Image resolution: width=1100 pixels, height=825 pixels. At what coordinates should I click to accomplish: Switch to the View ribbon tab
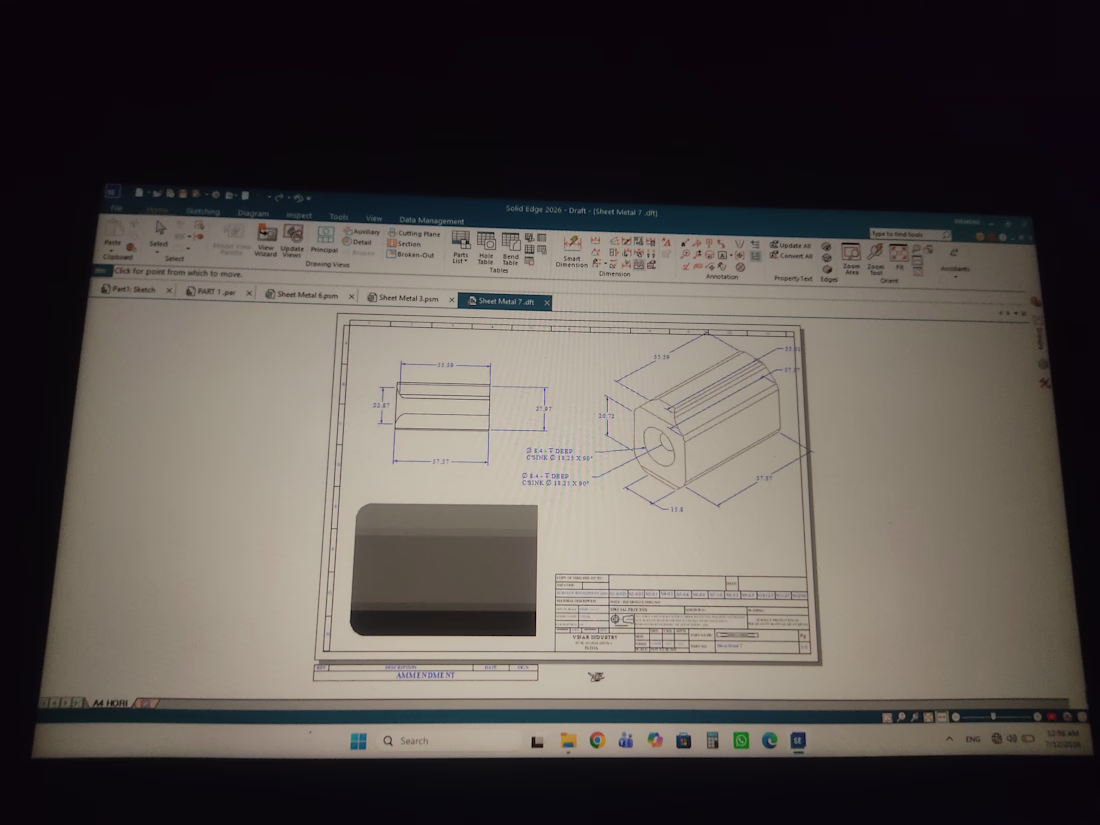point(374,218)
